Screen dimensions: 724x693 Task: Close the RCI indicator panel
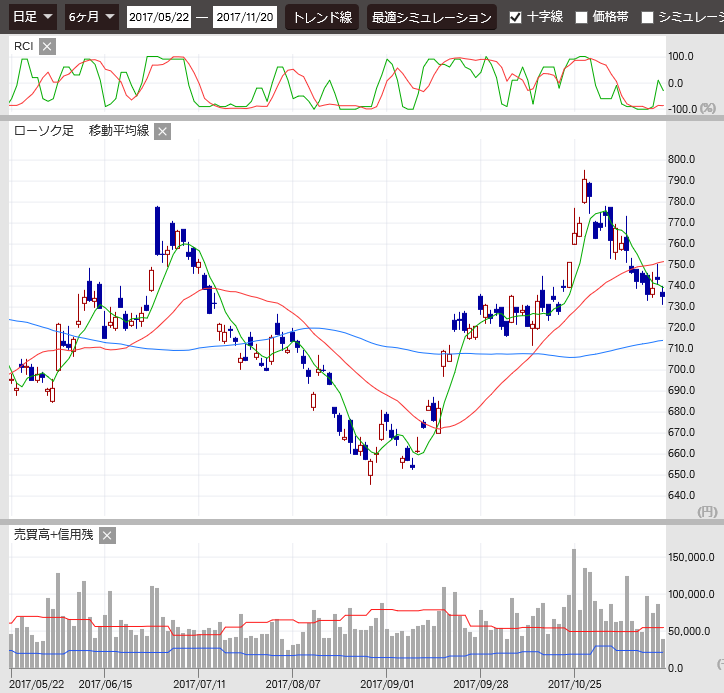(x=48, y=46)
